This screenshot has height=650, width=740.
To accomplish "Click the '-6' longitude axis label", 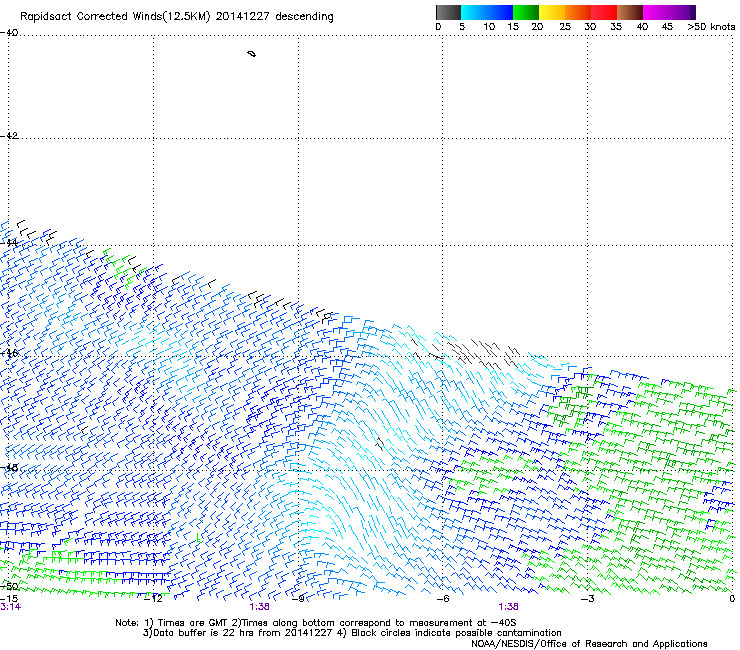I will pos(442,599).
